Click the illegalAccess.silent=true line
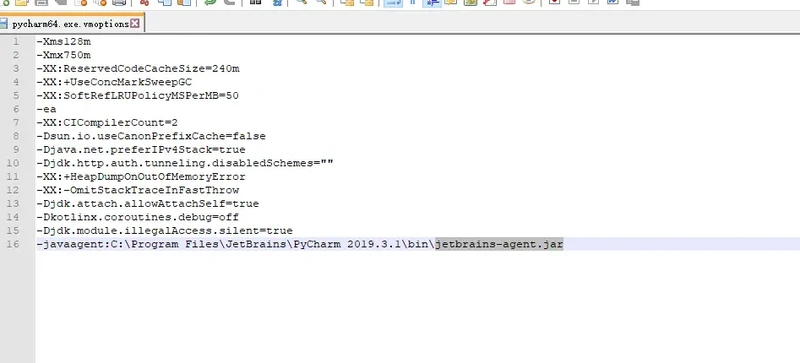800x363 pixels. [165, 231]
